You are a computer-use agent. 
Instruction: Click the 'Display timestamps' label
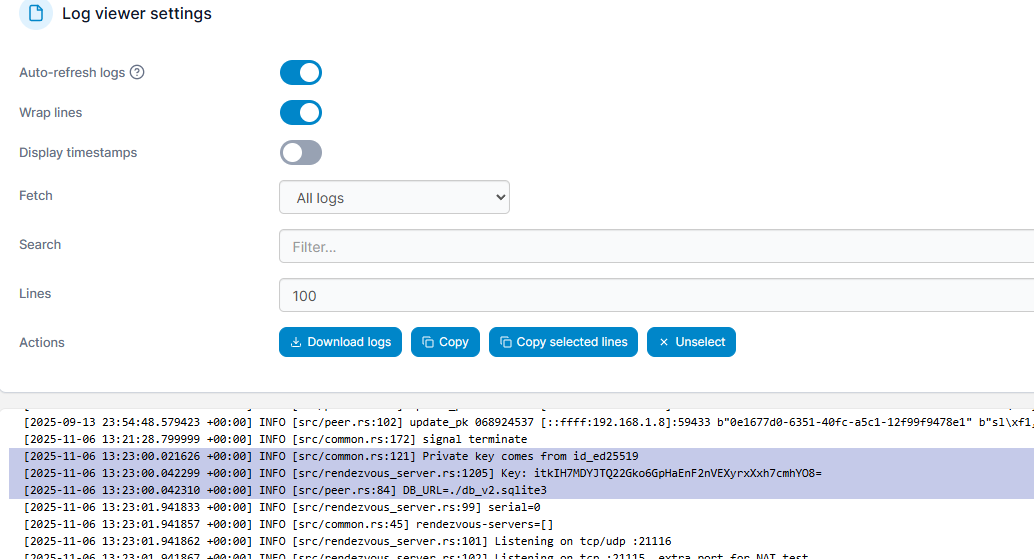click(78, 153)
